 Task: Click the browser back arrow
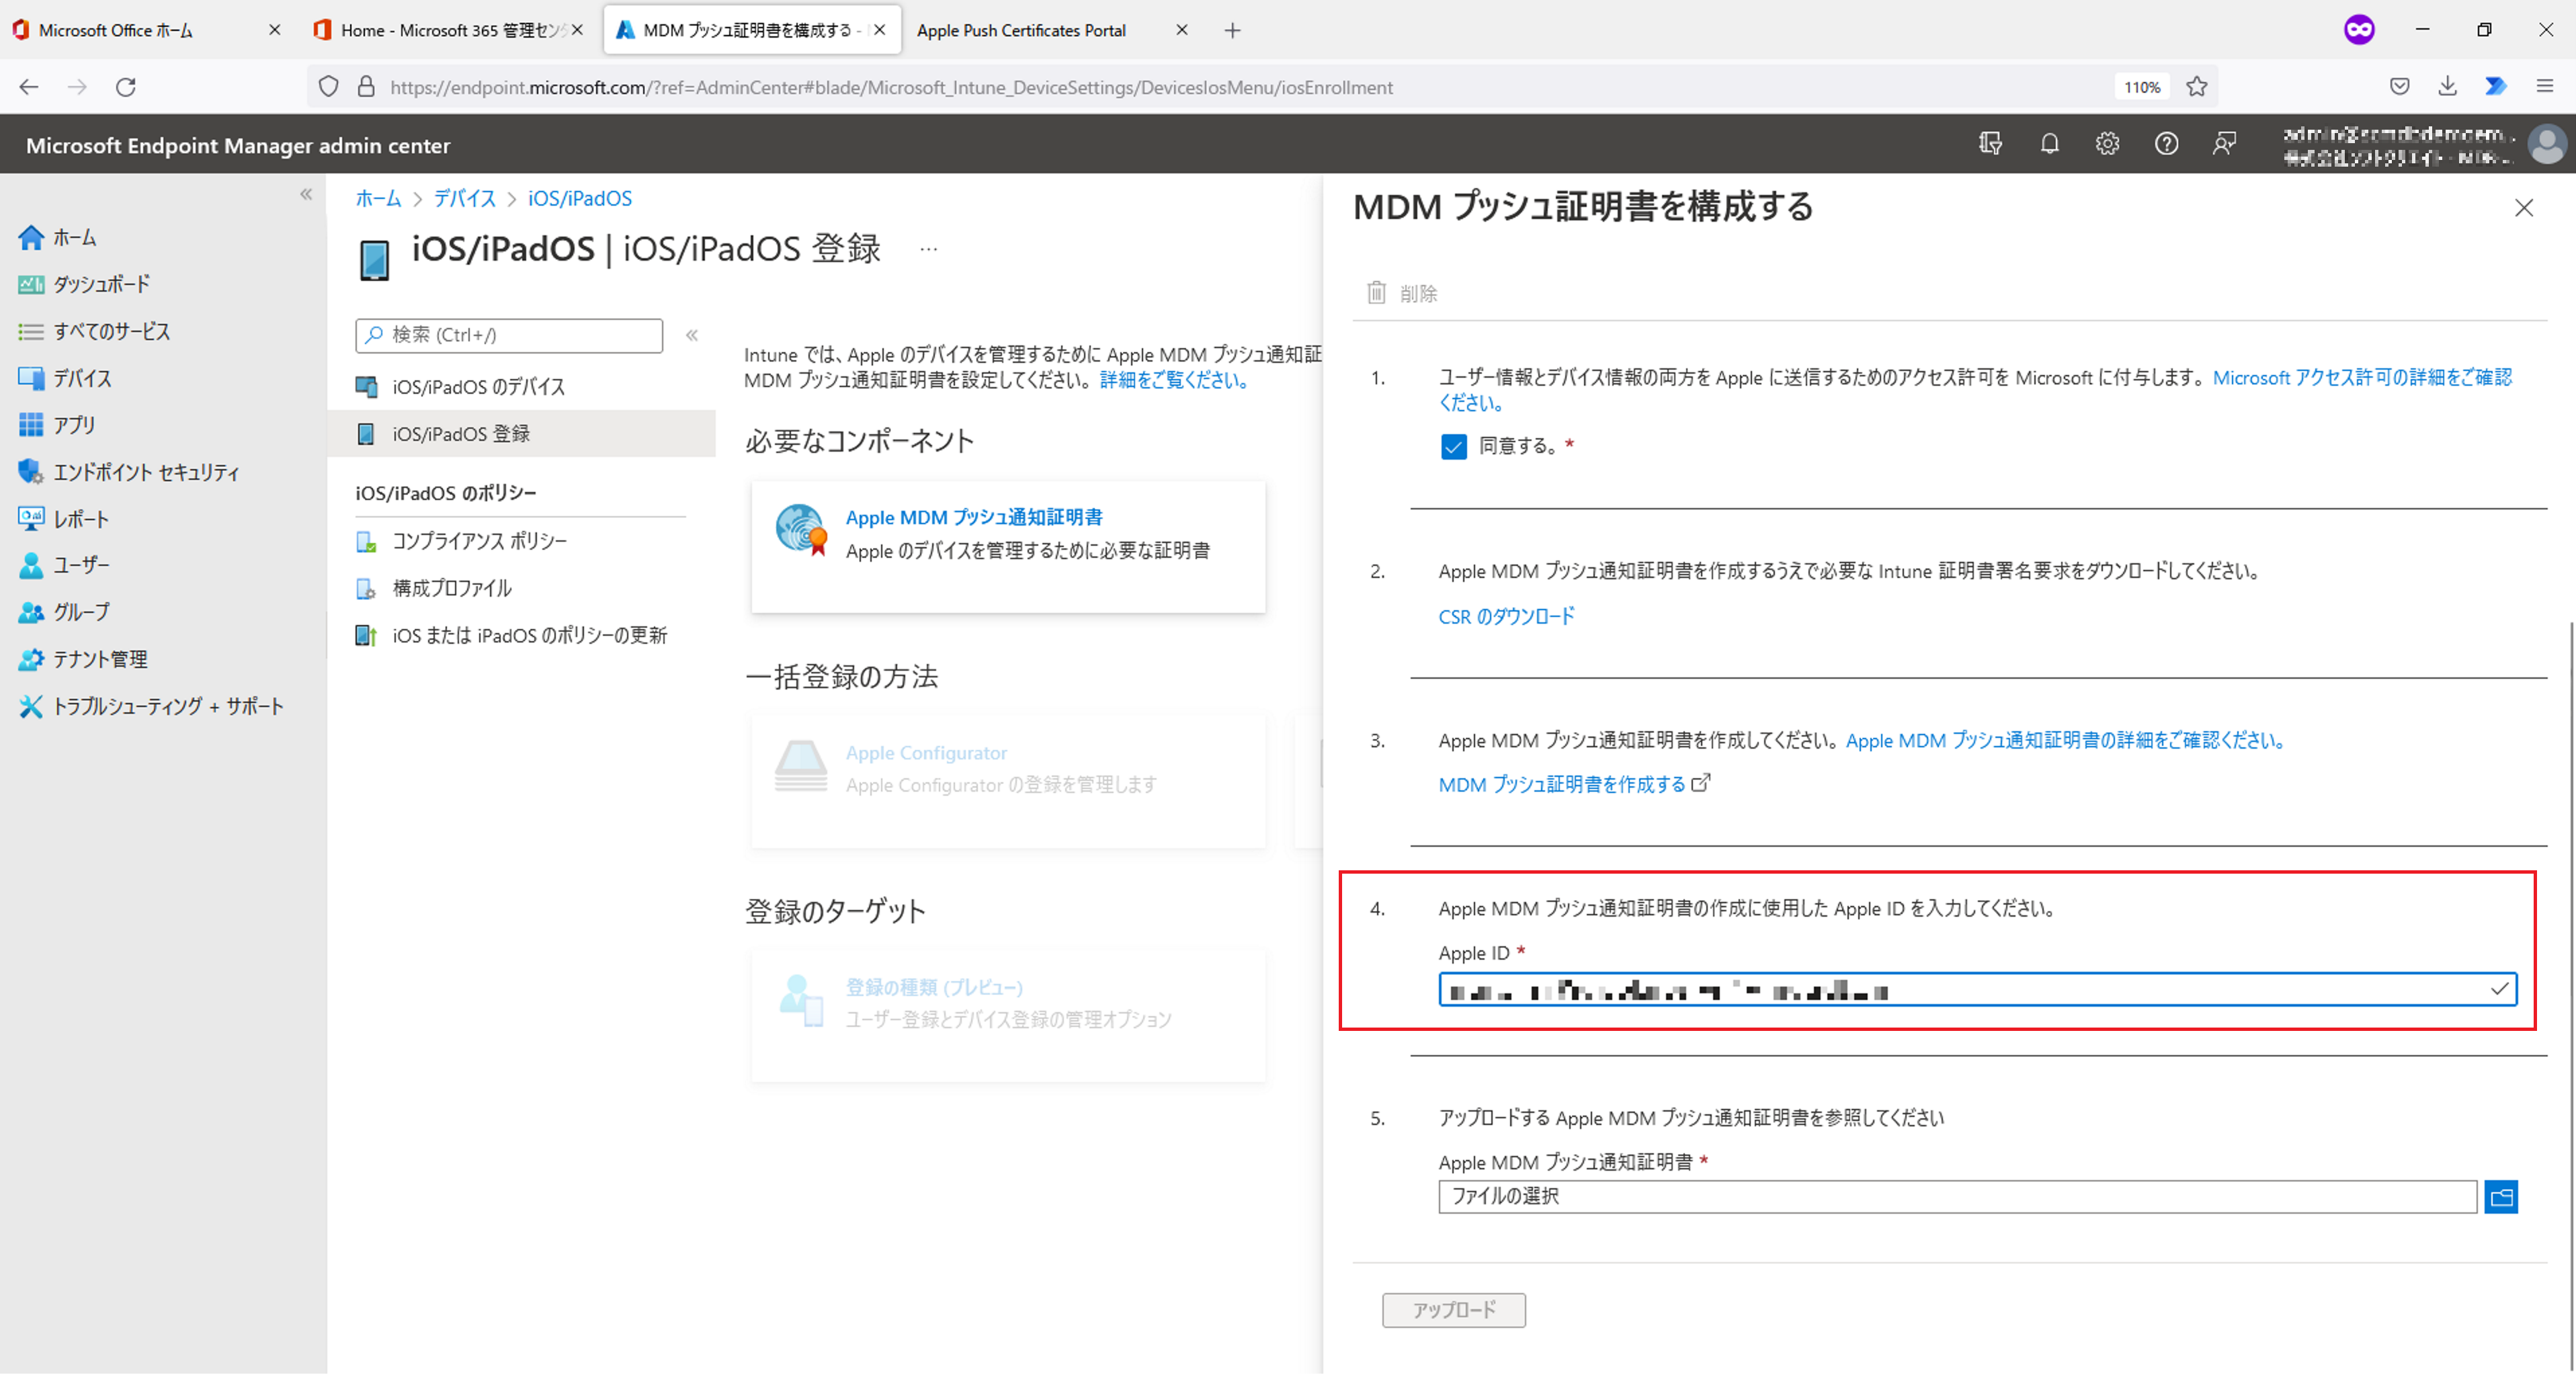pyautogui.click(x=29, y=87)
